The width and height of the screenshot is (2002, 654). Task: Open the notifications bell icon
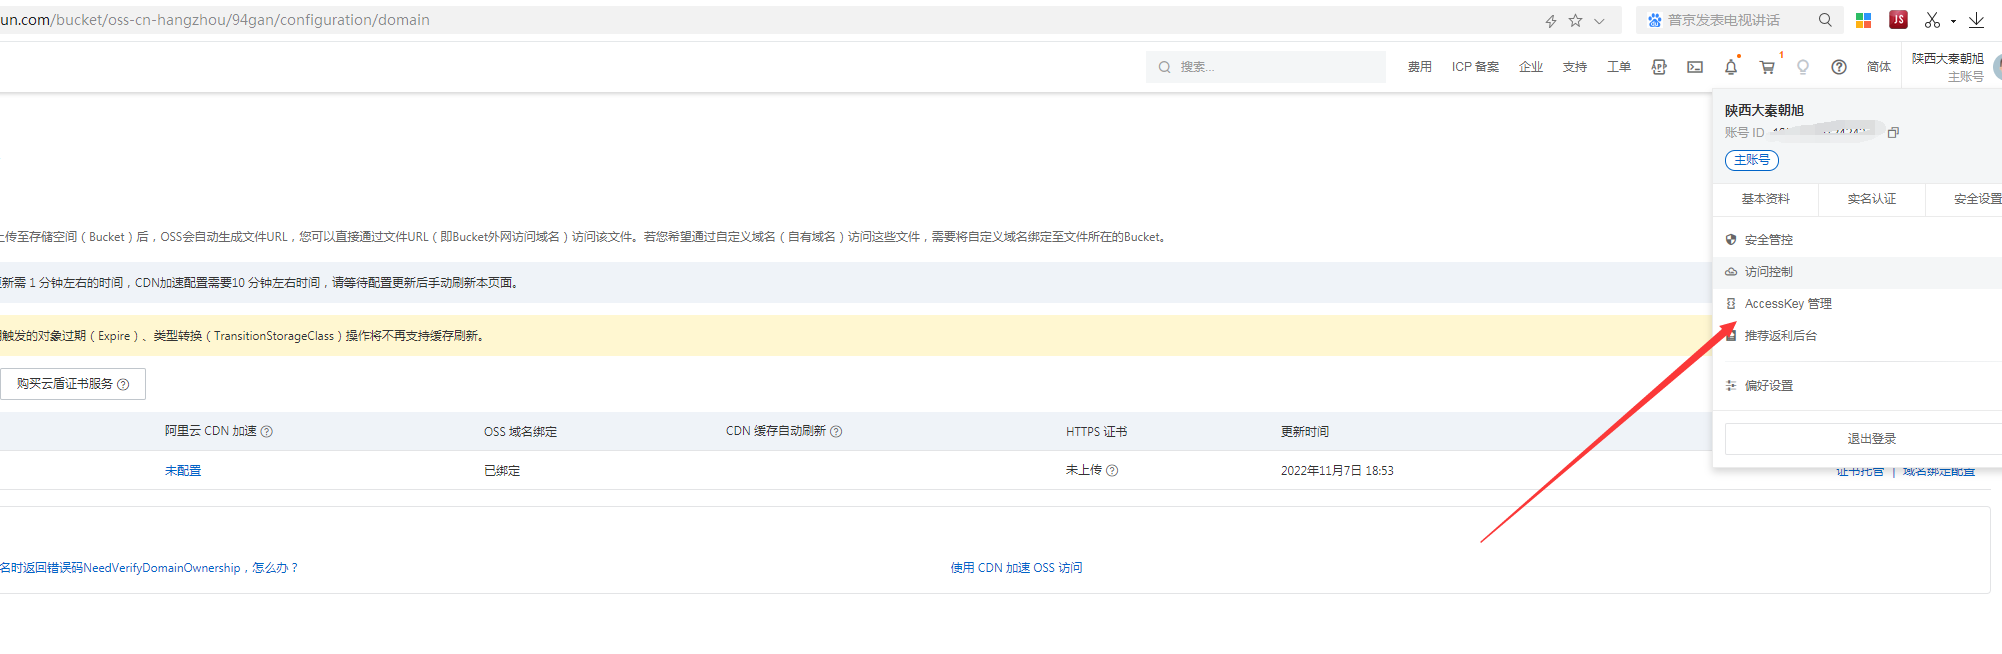[x=1731, y=67]
